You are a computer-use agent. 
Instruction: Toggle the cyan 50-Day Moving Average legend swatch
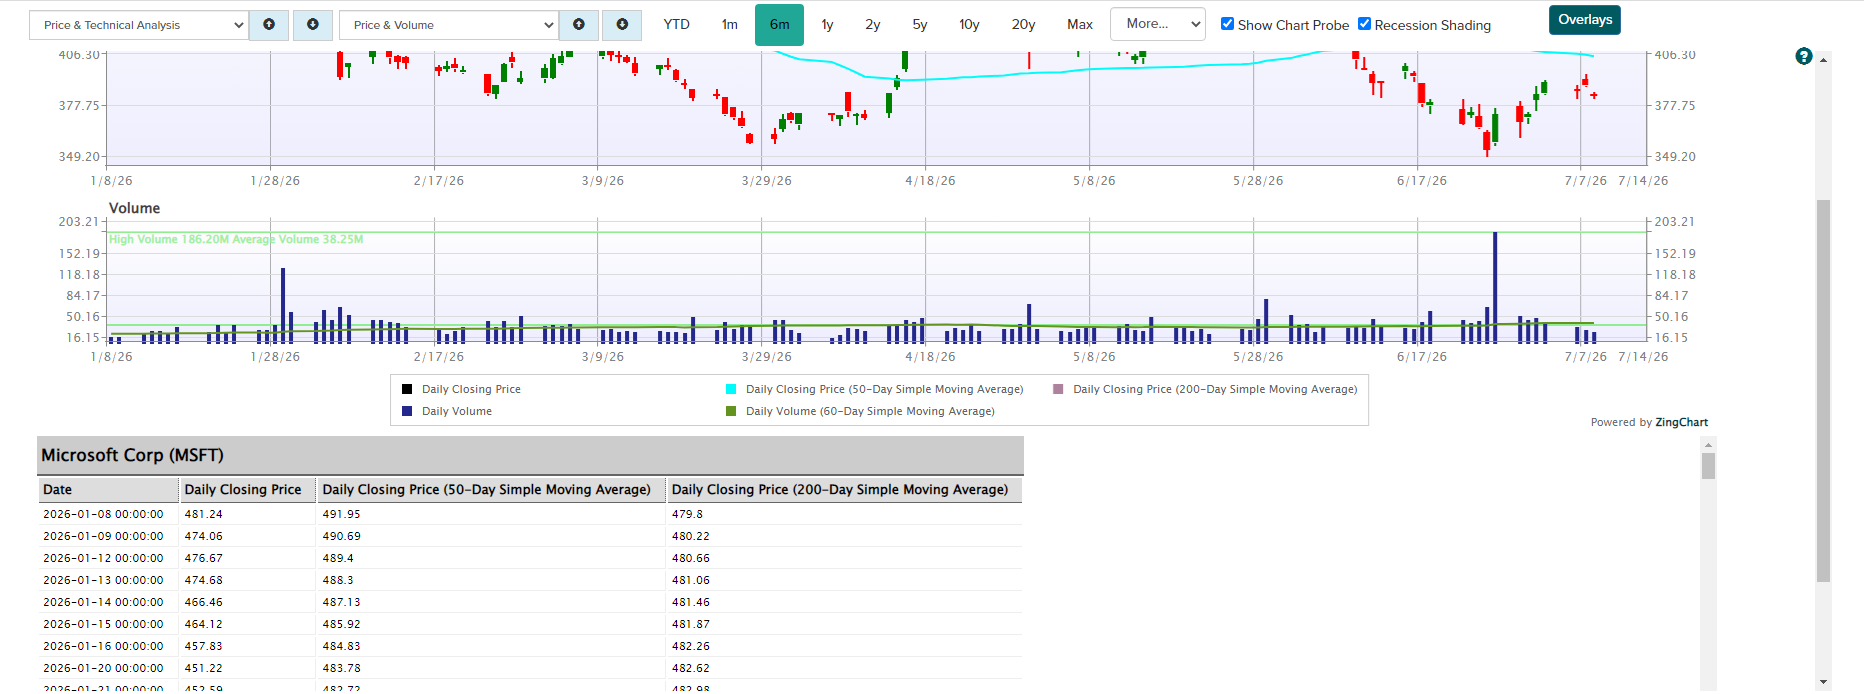tap(731, 389)
